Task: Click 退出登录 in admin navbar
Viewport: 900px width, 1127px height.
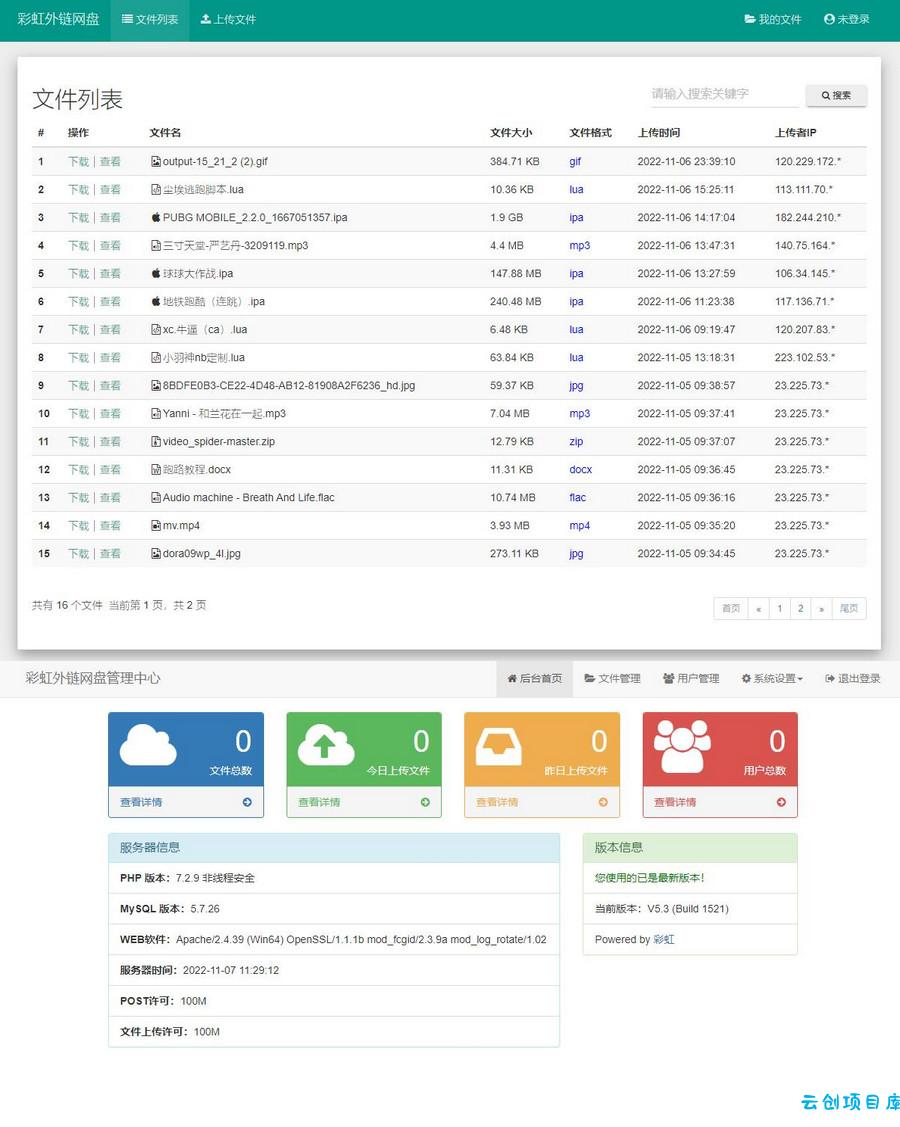Action: [x=853, y=678]
